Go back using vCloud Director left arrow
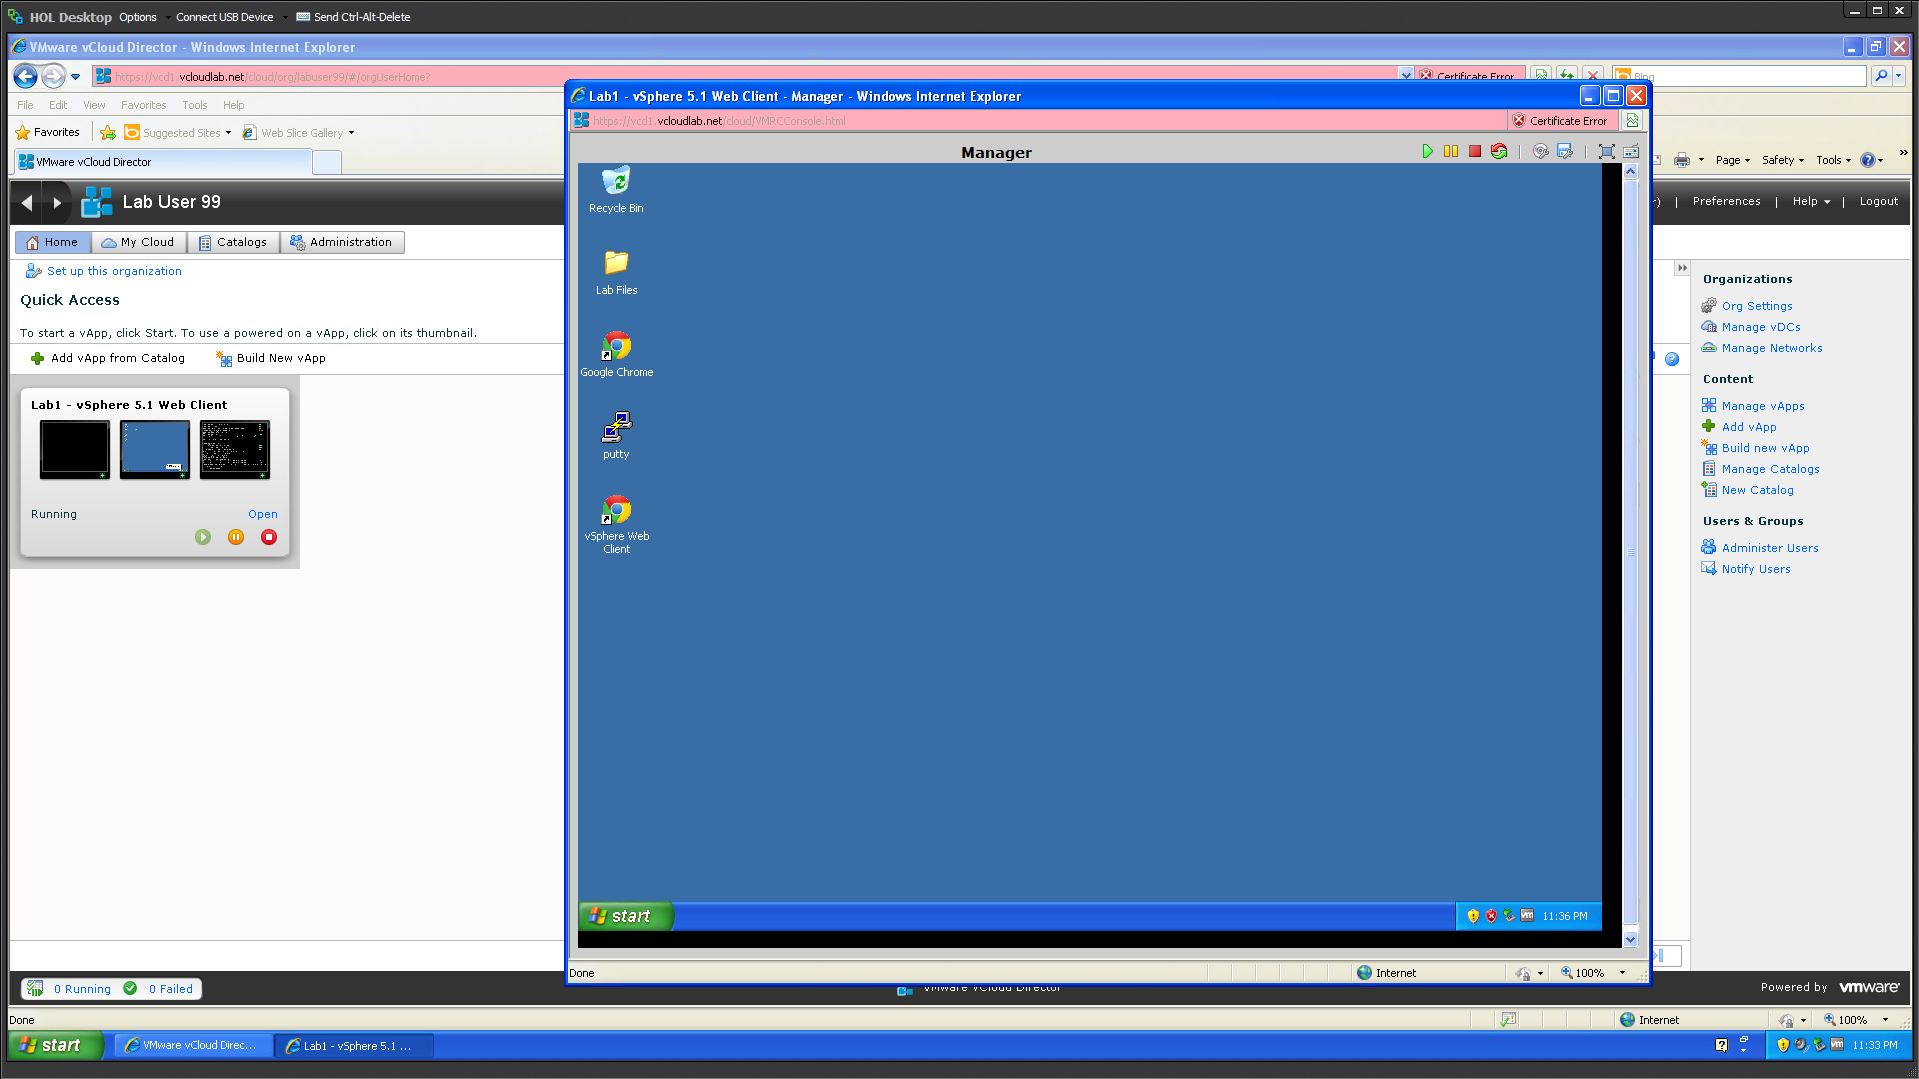Viewport: 1919px width, 1079px height. 27,202
